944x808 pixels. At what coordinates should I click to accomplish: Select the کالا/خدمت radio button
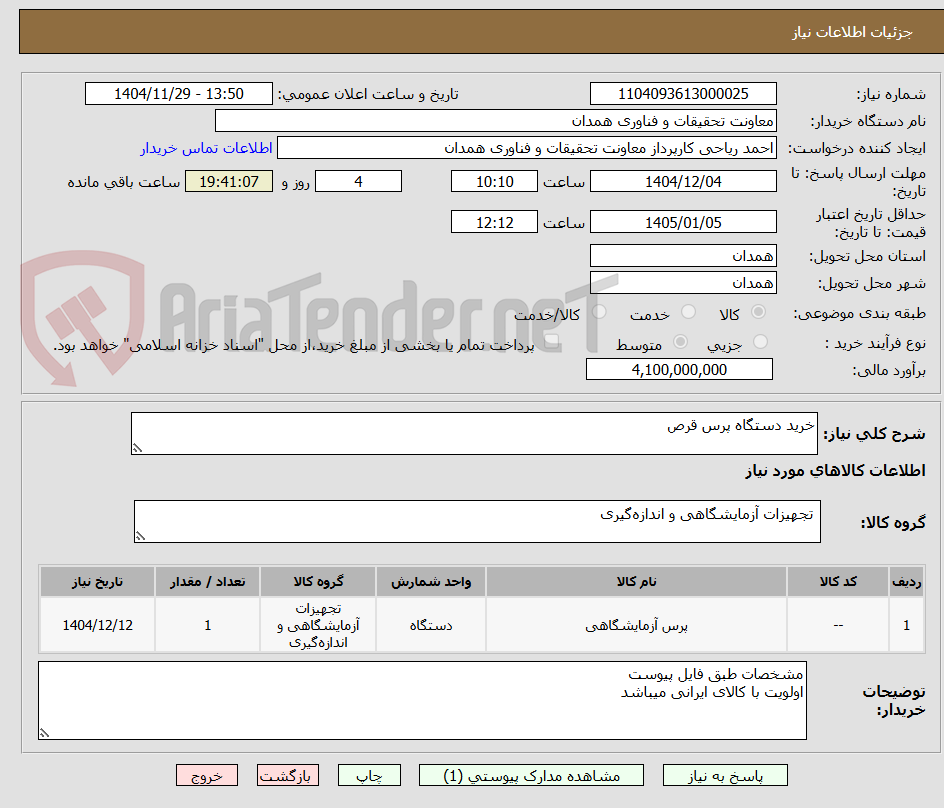[599, 312]
